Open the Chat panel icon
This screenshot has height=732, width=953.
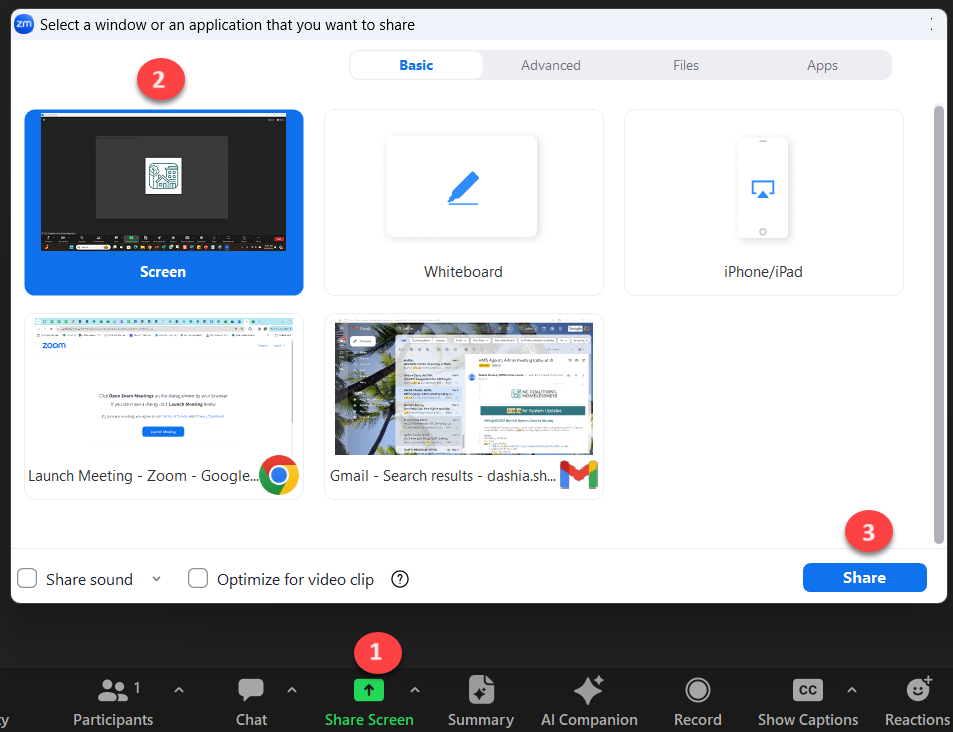250,689
